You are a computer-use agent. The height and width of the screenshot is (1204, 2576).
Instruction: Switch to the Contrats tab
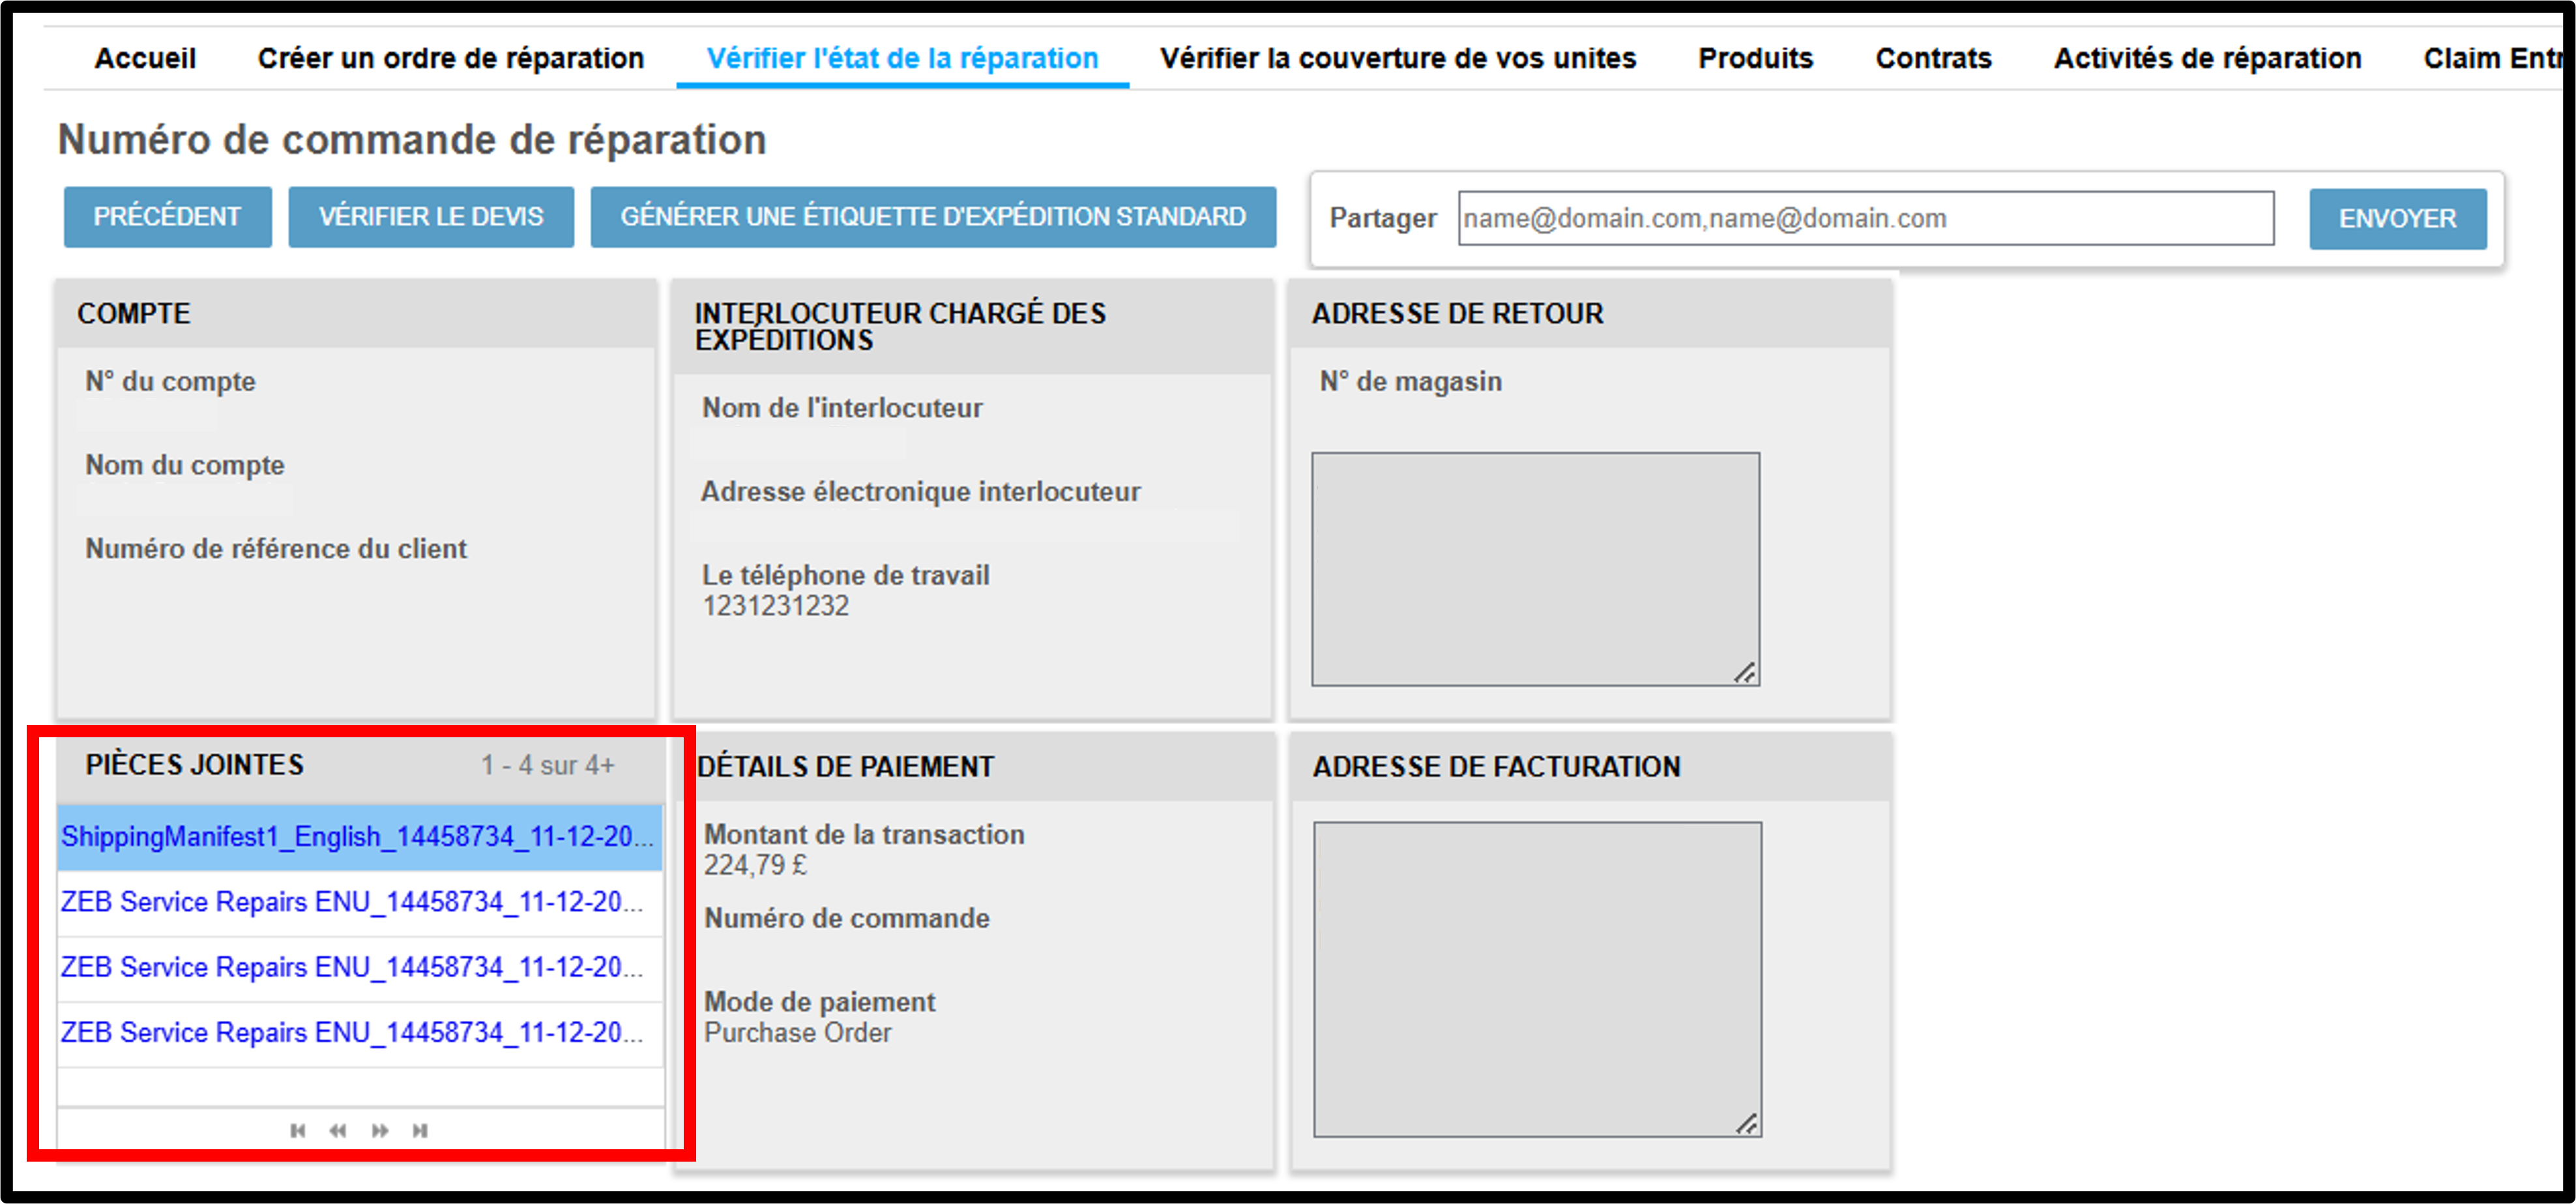point(1933,58)
